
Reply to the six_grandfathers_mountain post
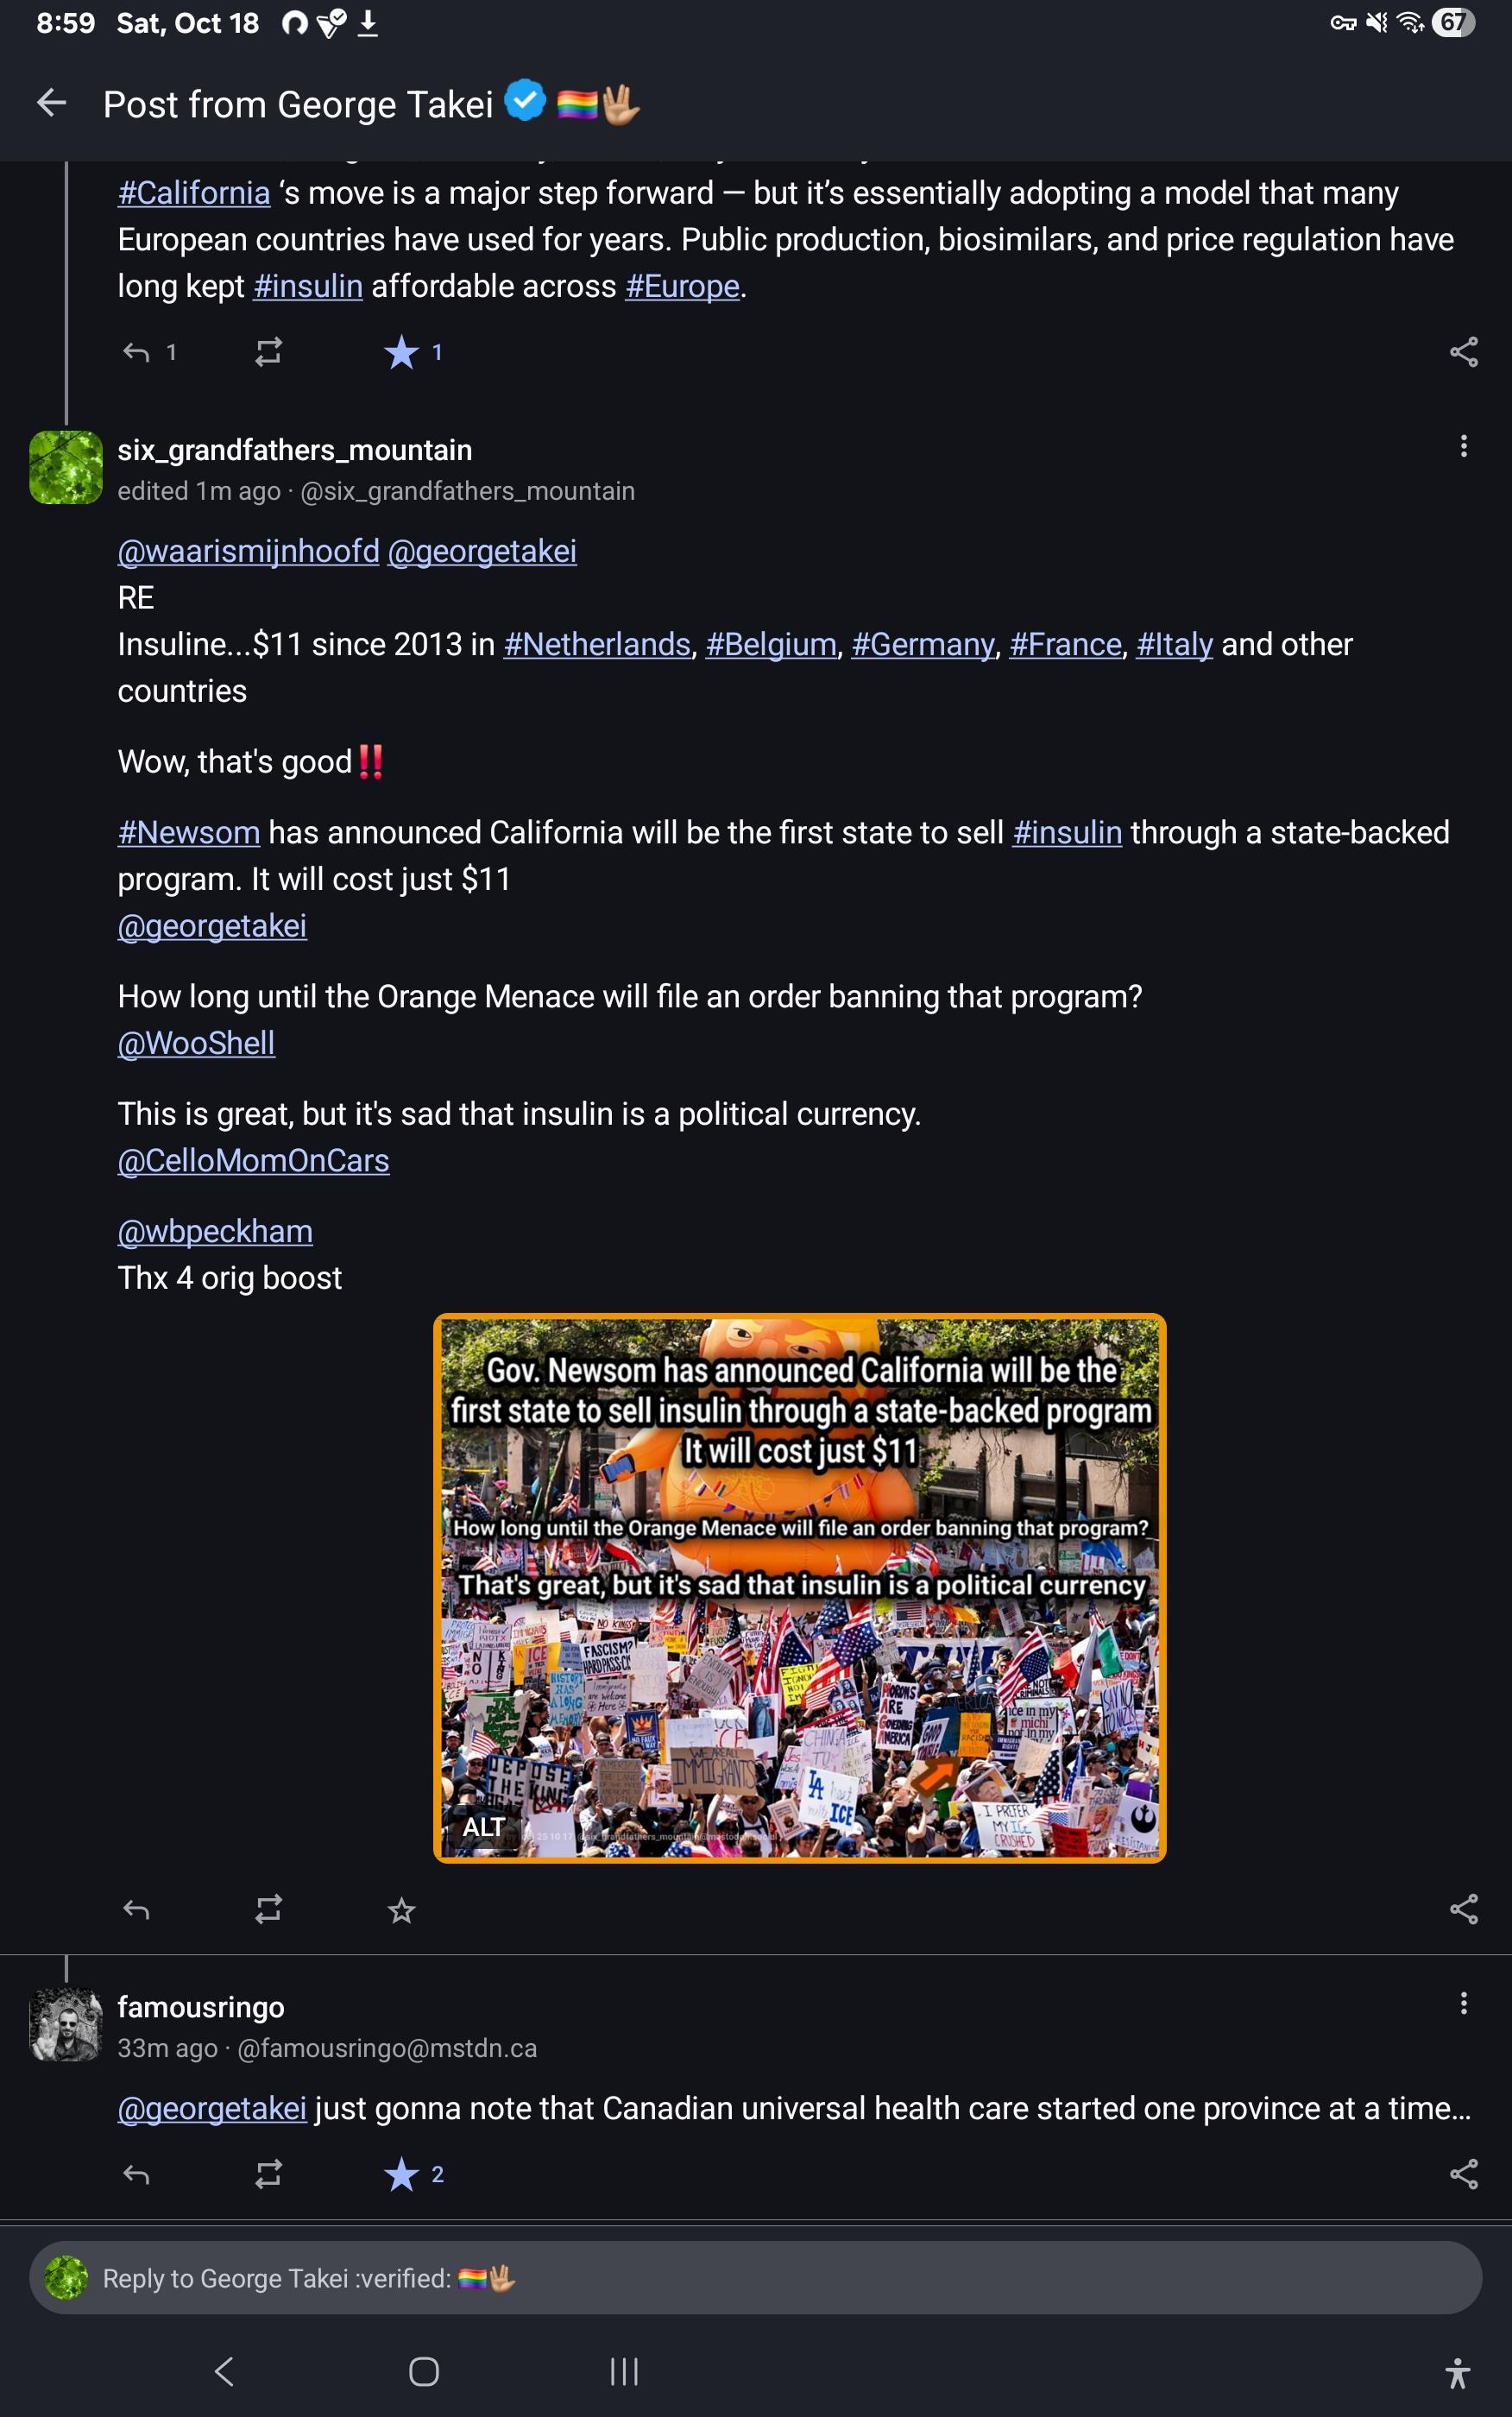(136, 1910)
